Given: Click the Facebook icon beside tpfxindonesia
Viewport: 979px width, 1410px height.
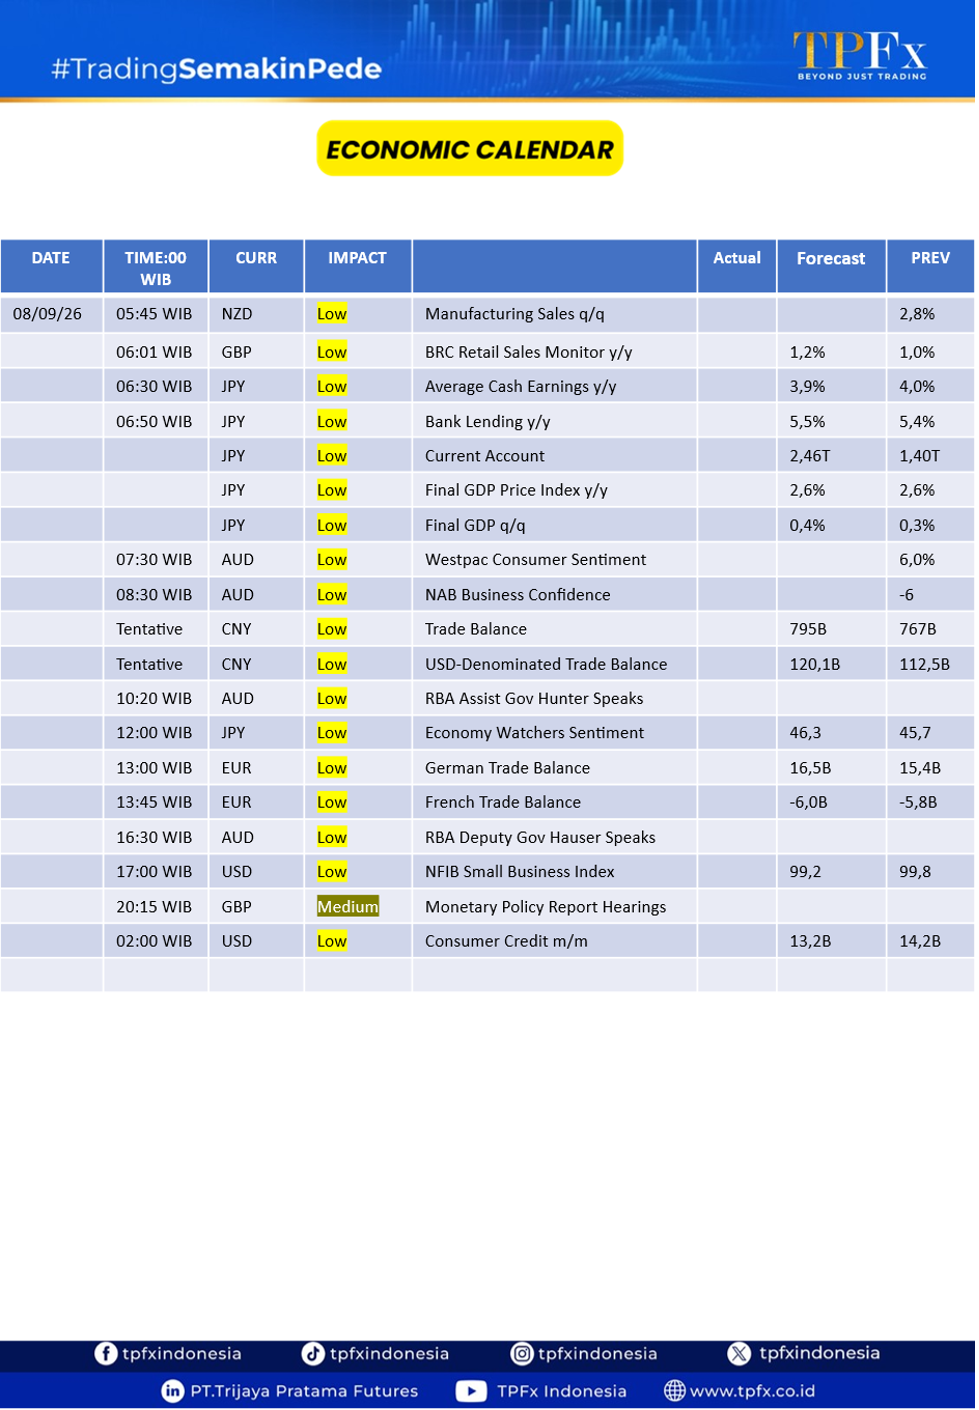Looking at the screenshot, I should tap(105, 1353).
